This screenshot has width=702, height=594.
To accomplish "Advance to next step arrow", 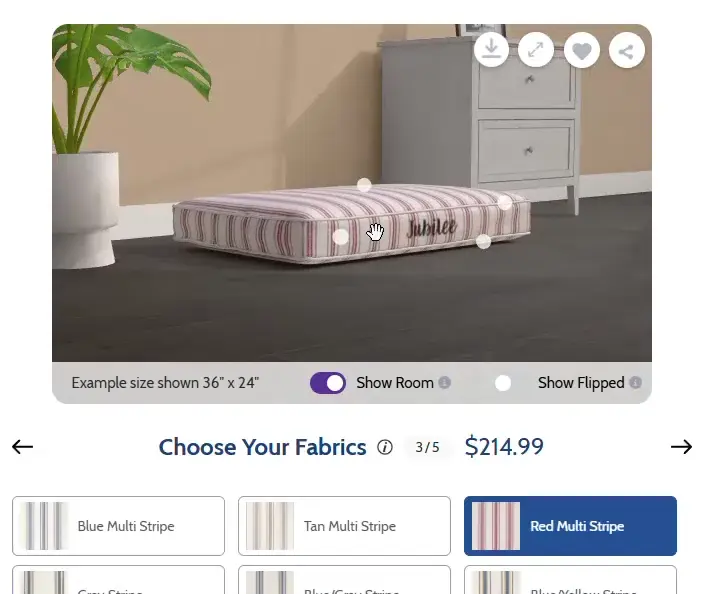I will tap(681, 447).
